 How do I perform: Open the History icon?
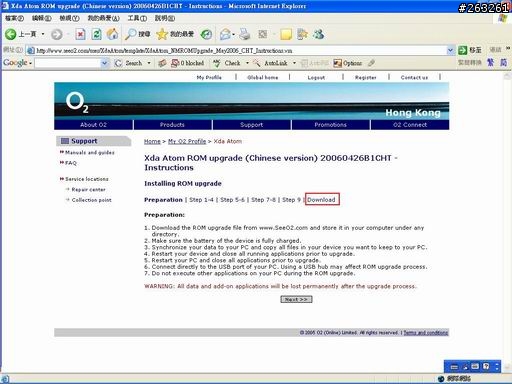206,34
